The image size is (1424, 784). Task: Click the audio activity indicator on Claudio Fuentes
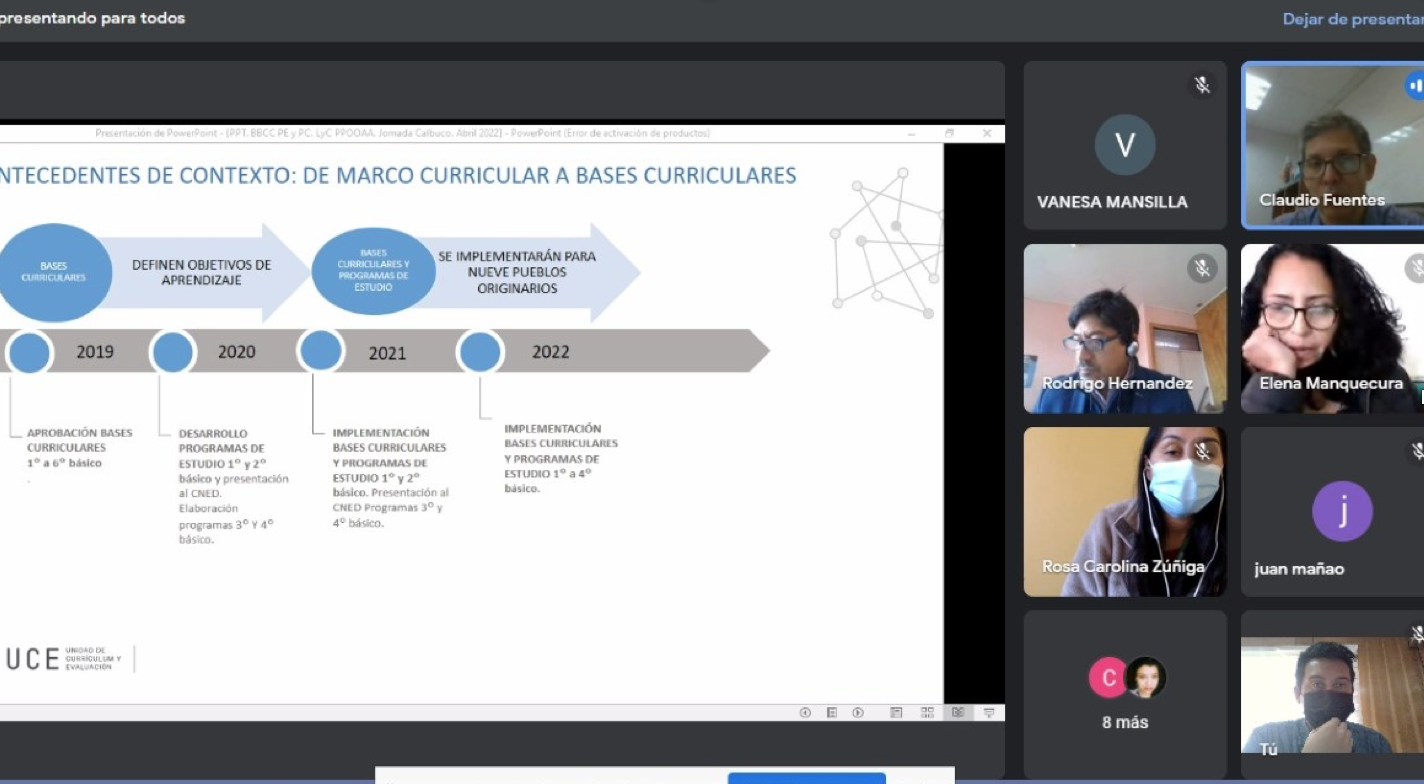pyautogui.click(x=1414, y=86)
